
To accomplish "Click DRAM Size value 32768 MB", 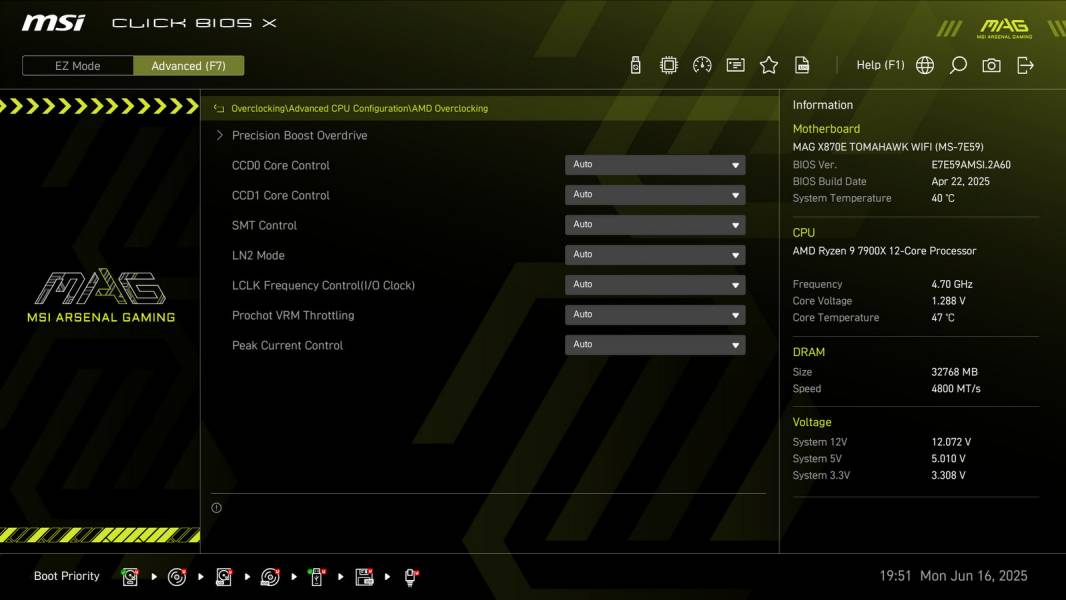I will point(955,372).
